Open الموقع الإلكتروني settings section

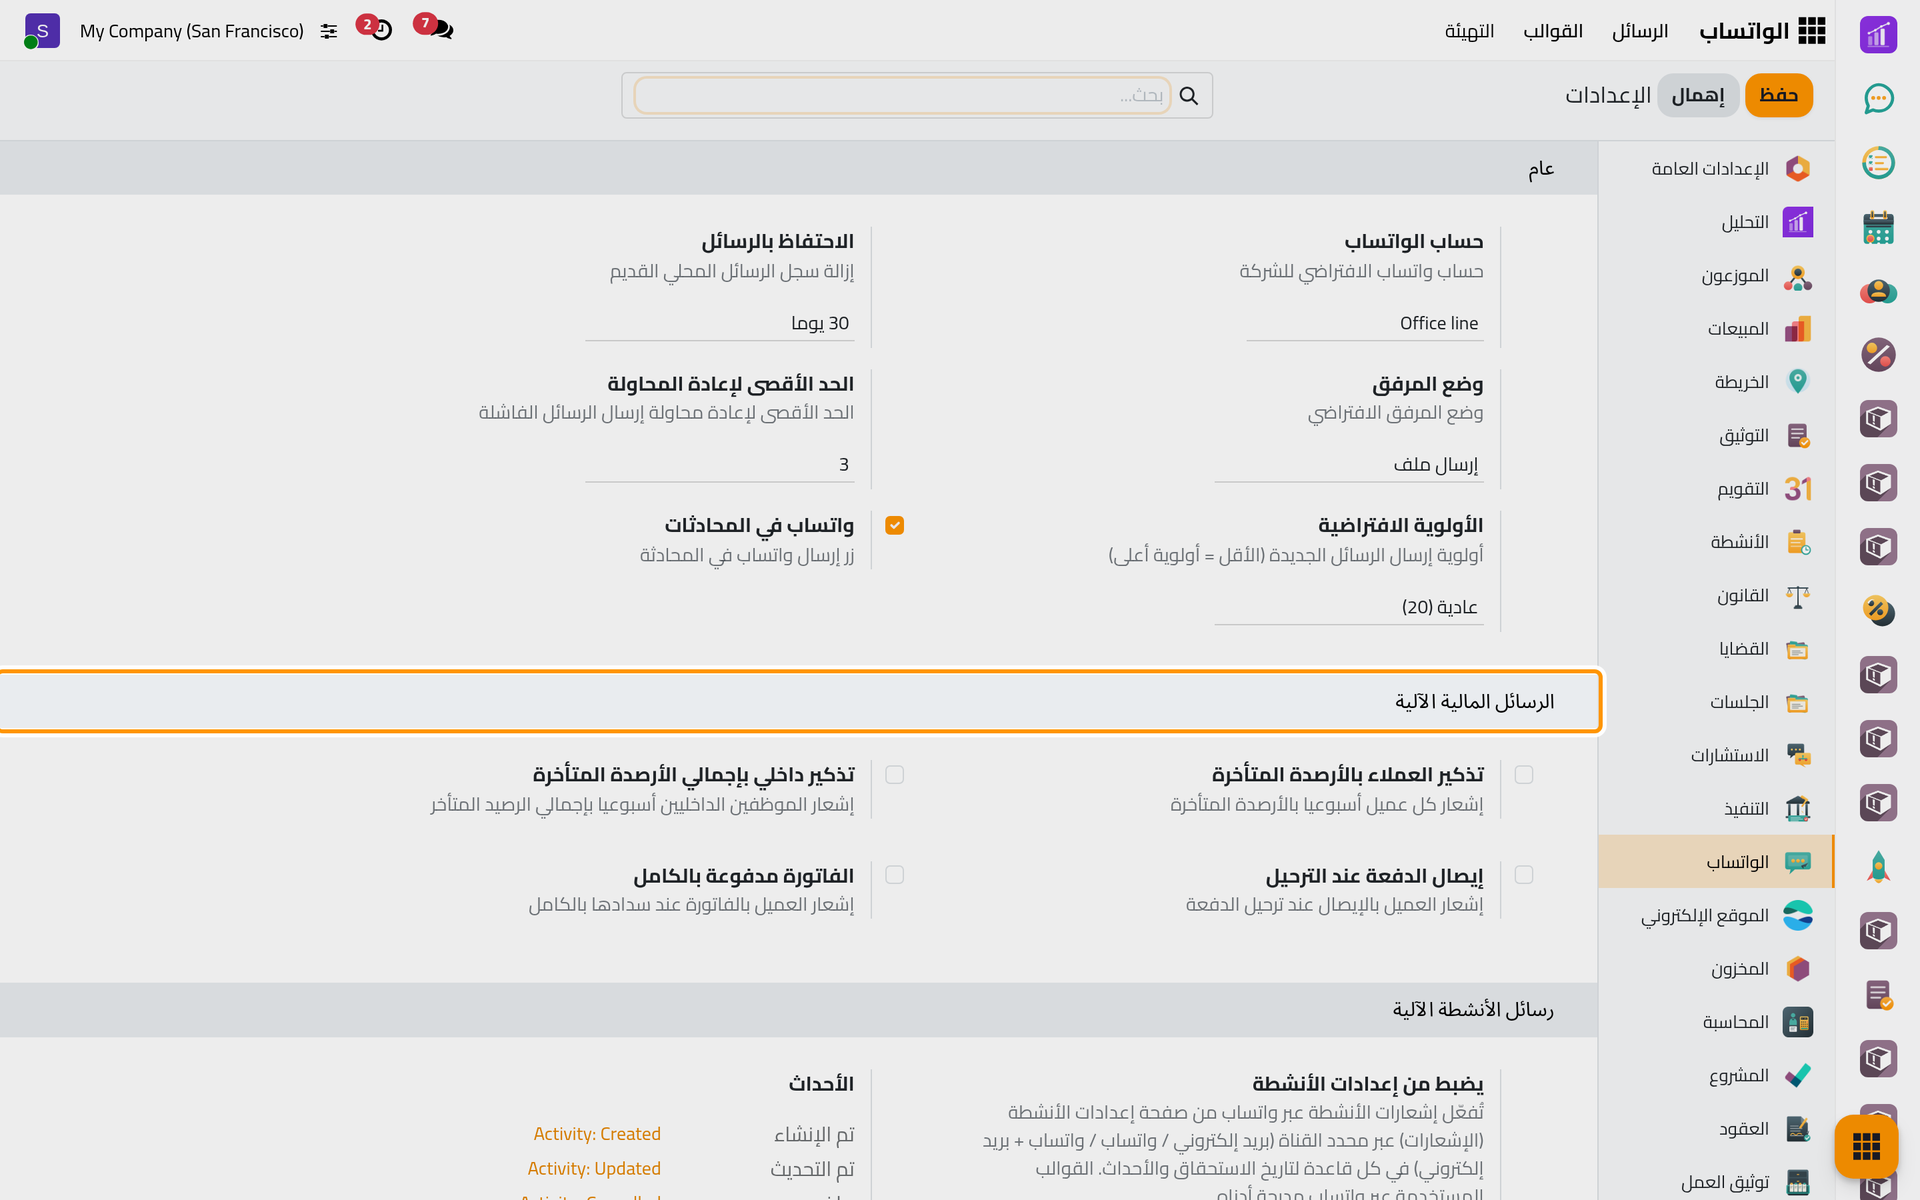point(1716,915)
